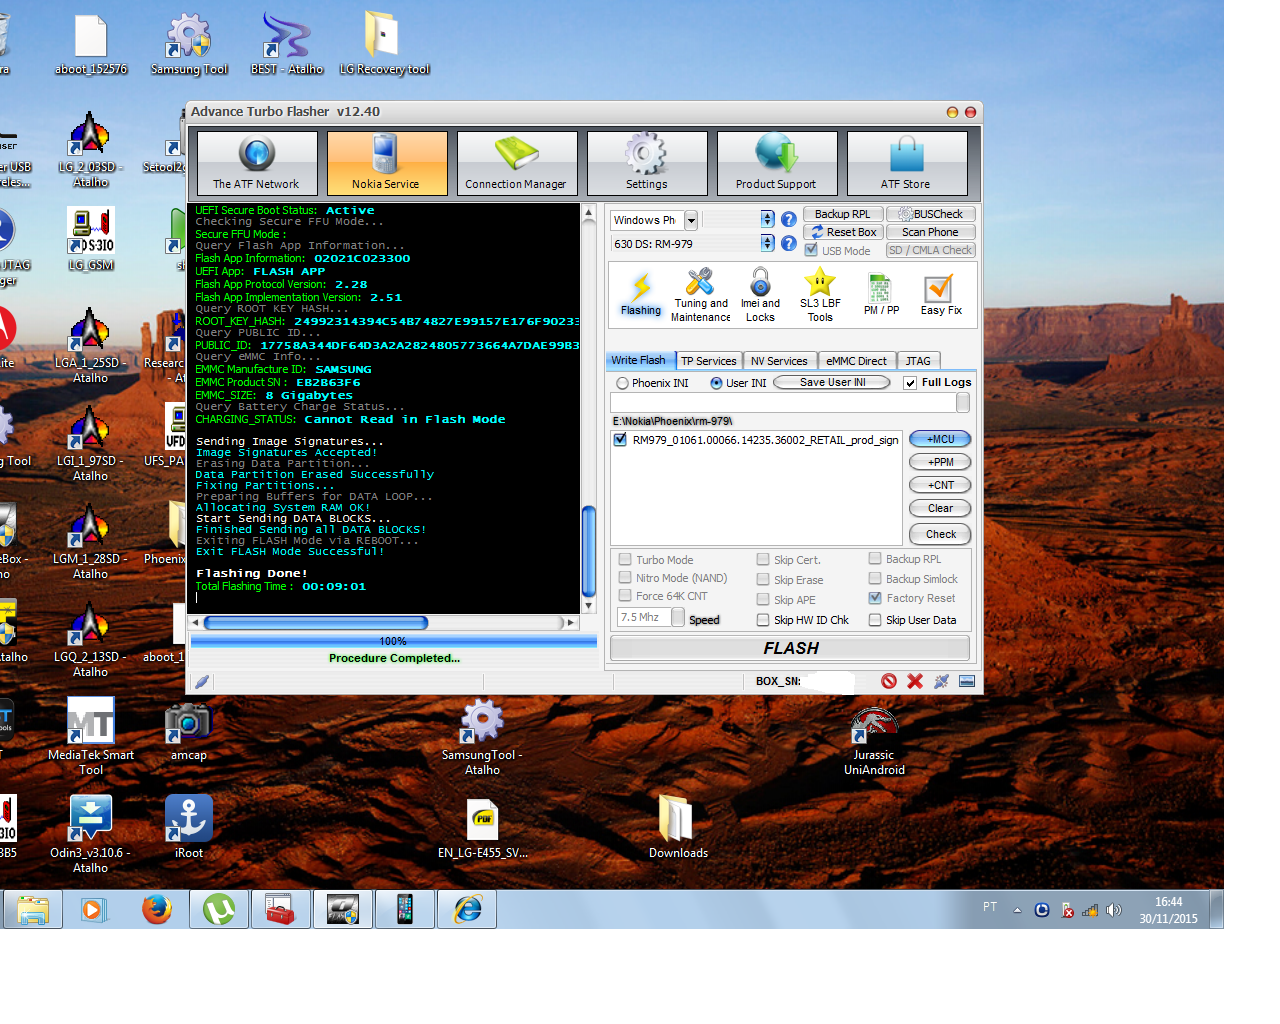Open Firefox from the taskbar
Image resolution: width=1280 pixels, height=1024 pixels.
[157, 909]
